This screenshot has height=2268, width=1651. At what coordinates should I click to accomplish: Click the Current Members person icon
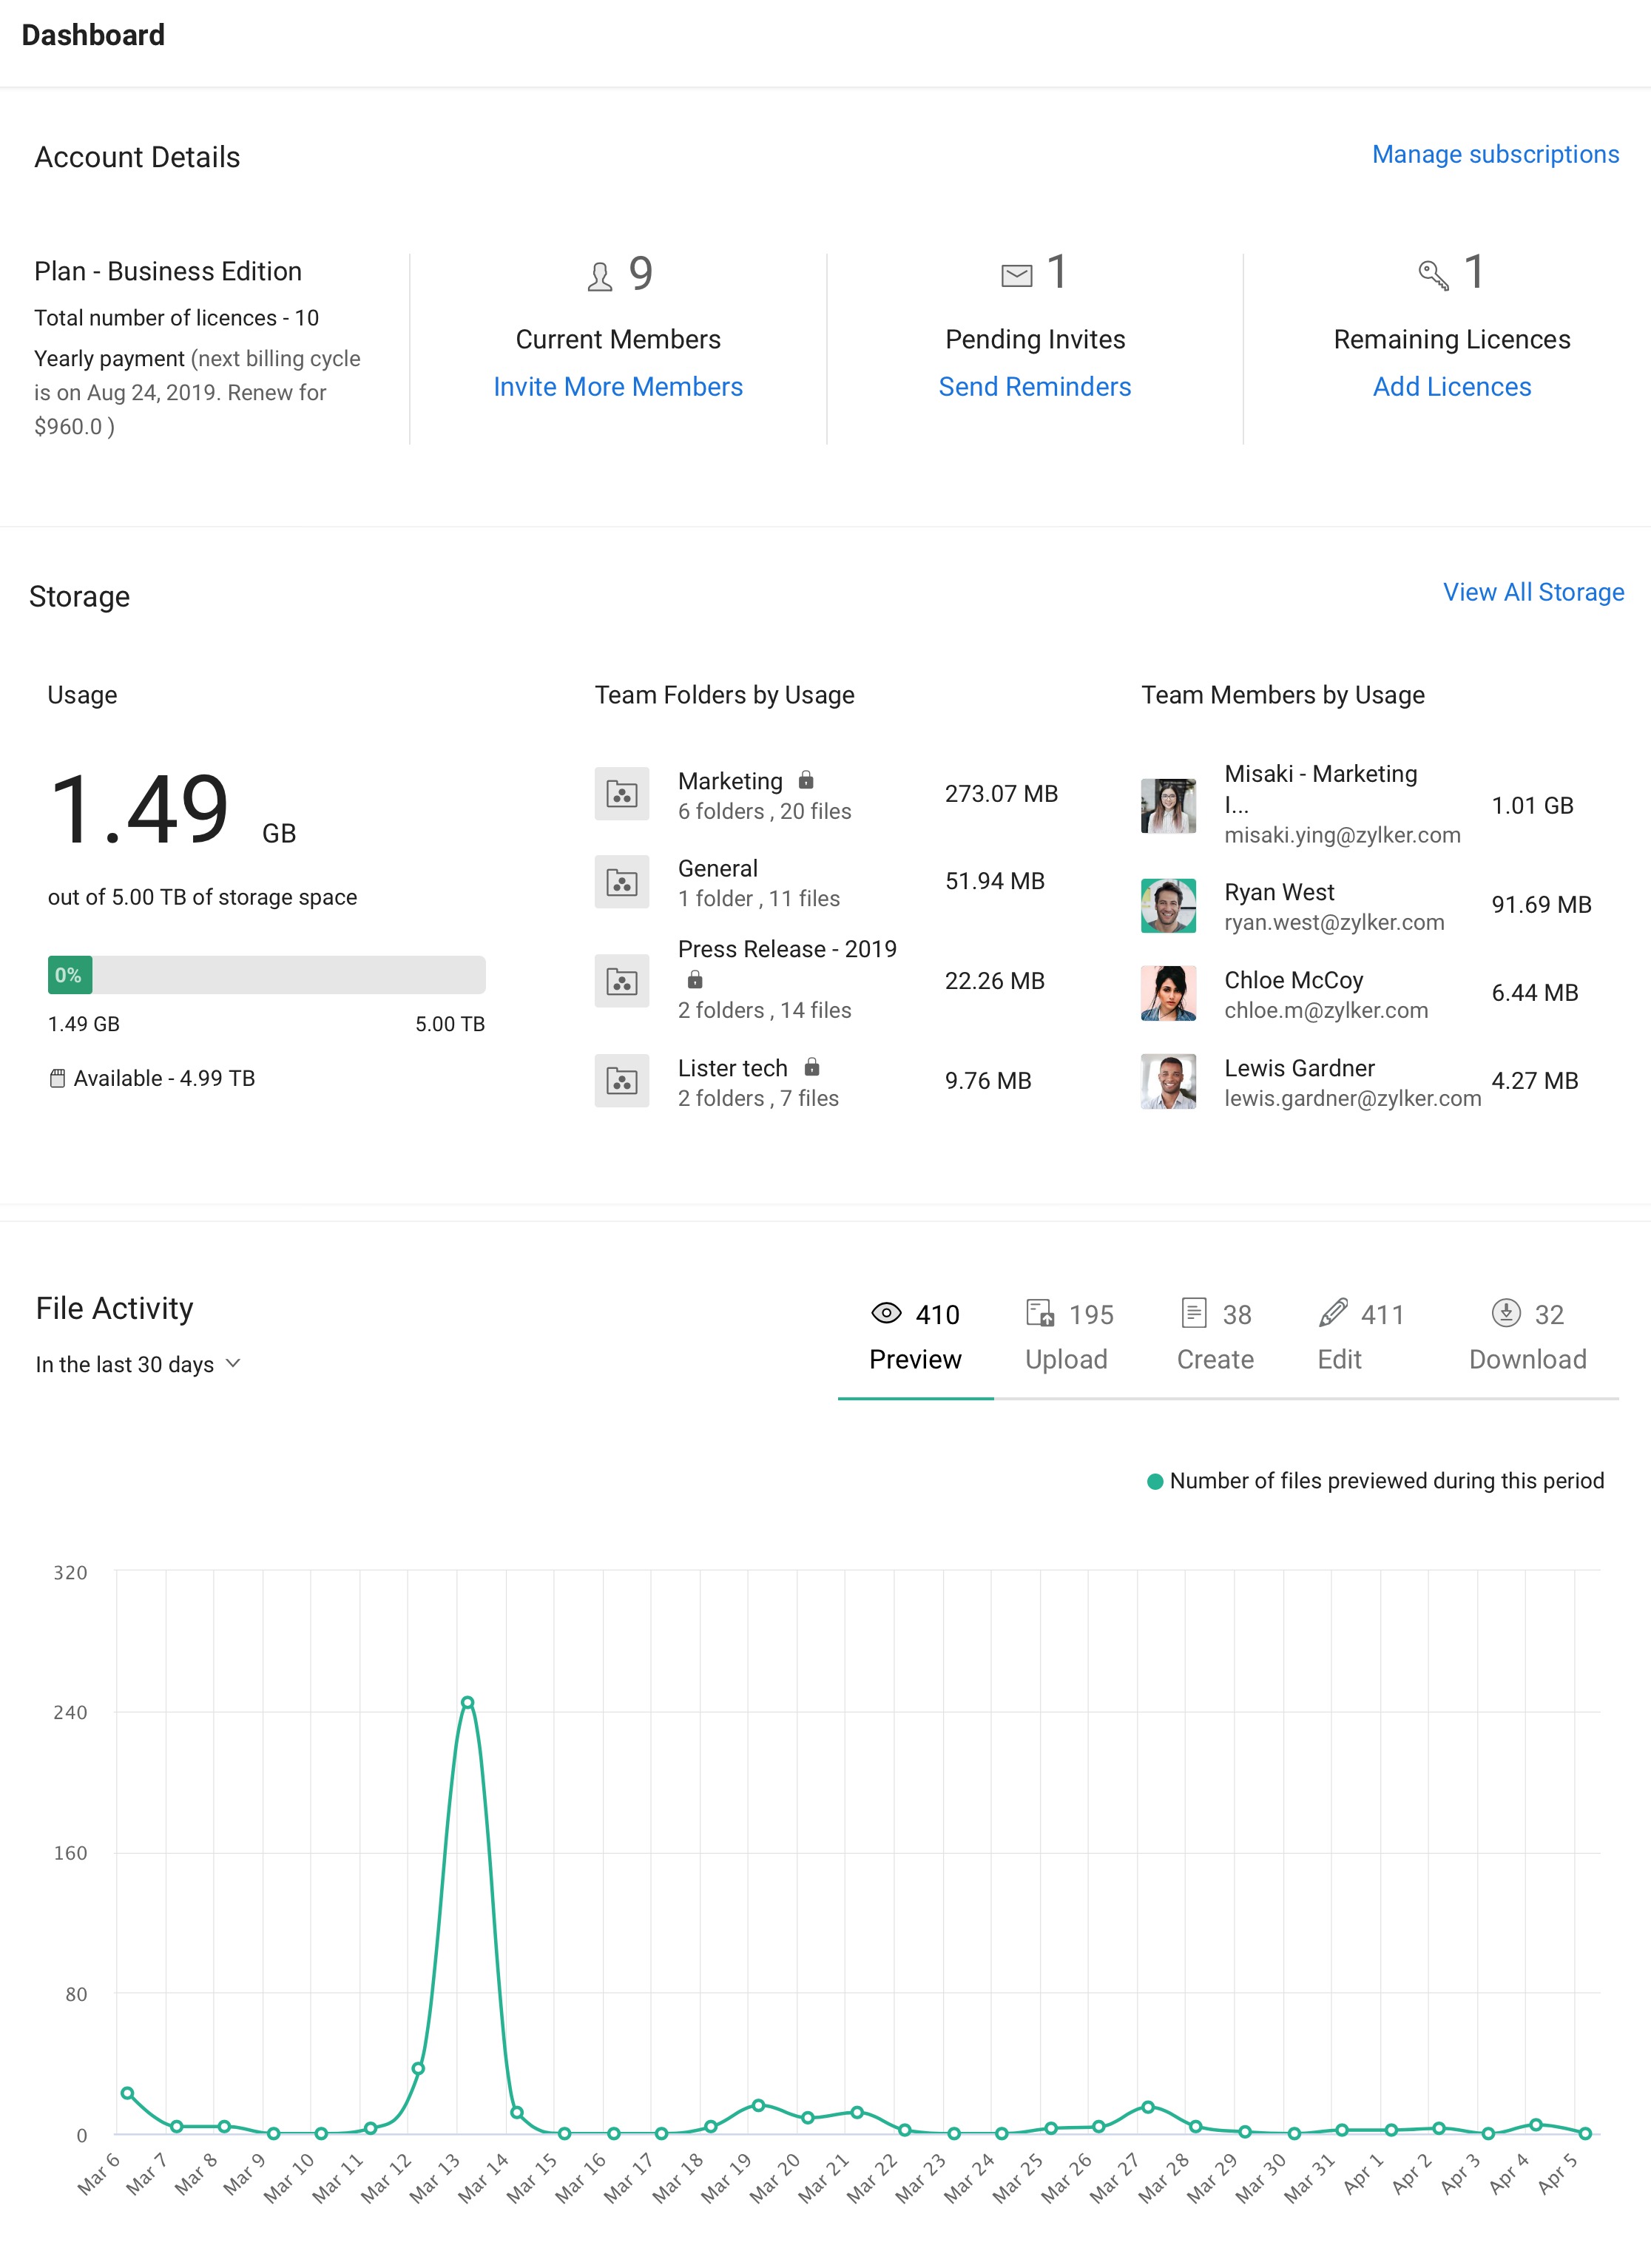(x=600, y=276)
